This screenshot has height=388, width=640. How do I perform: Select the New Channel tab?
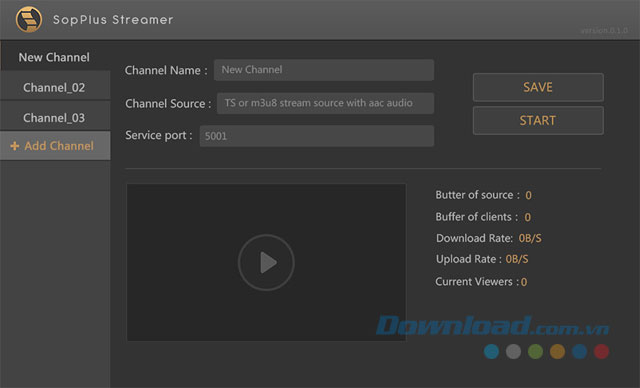coord(55,57)
